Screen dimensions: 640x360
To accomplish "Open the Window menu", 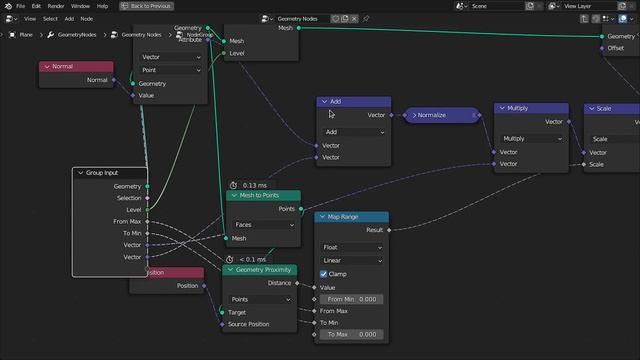I will click(x=80, y=6).
